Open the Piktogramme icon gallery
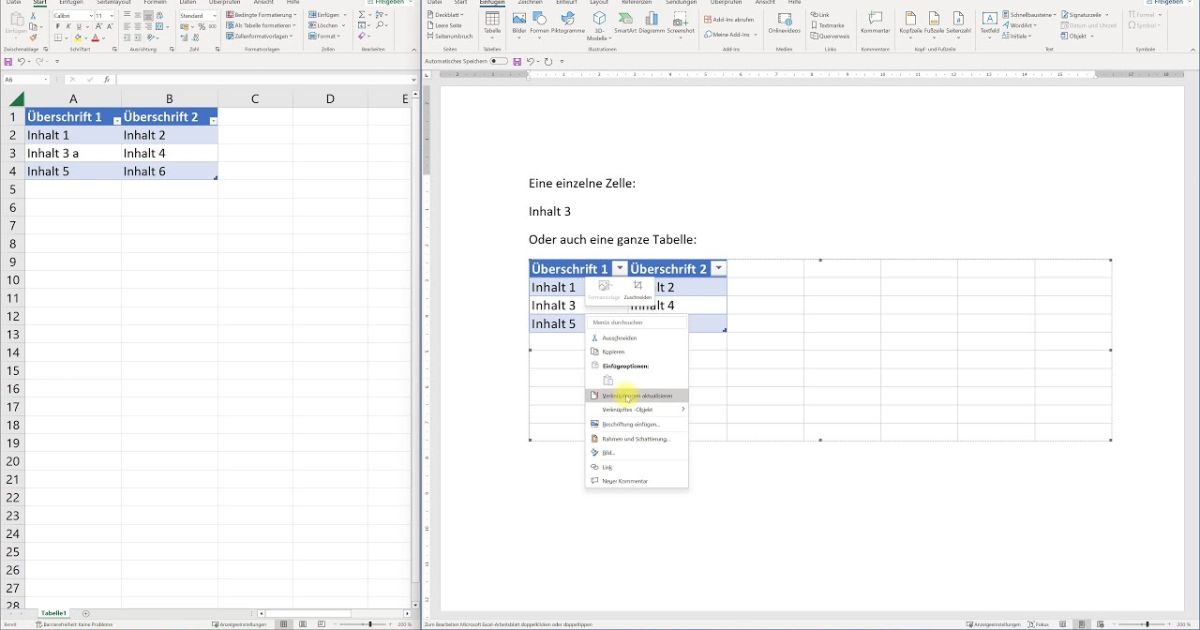The height and width of the screenshot is (630, 1200). click(568, 22)
